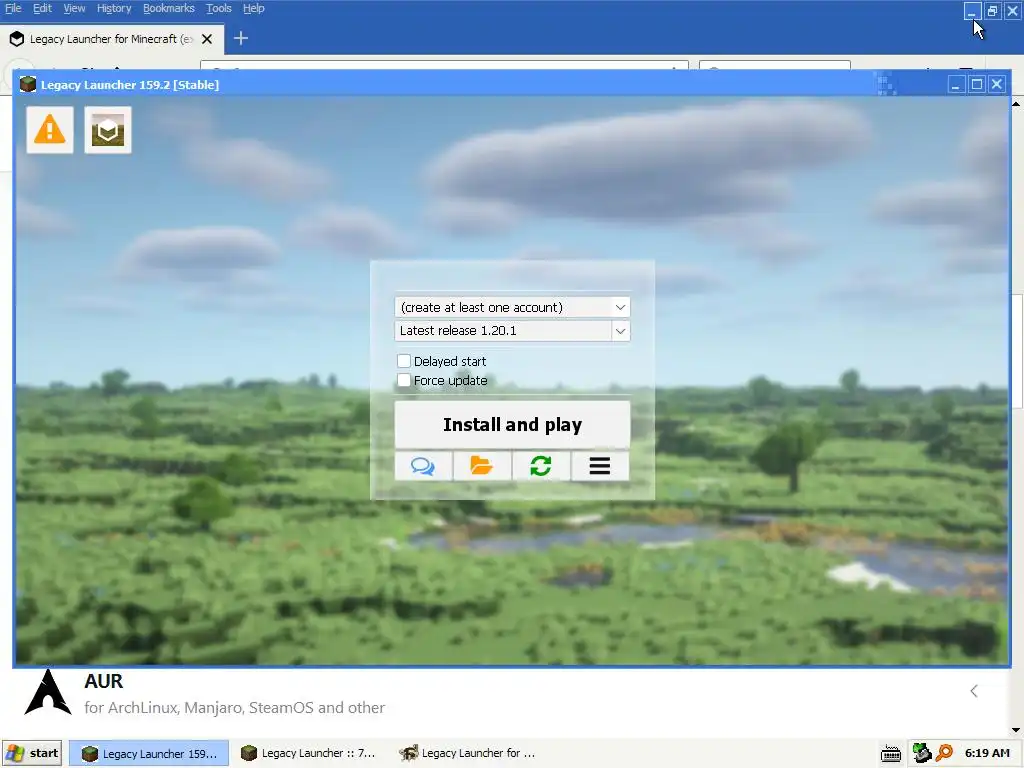The height and width of the screenshot is (768, 1024).
Task: Expand the Latest release 1.20.1 version dropdown
Action: (x=620, y=330)
